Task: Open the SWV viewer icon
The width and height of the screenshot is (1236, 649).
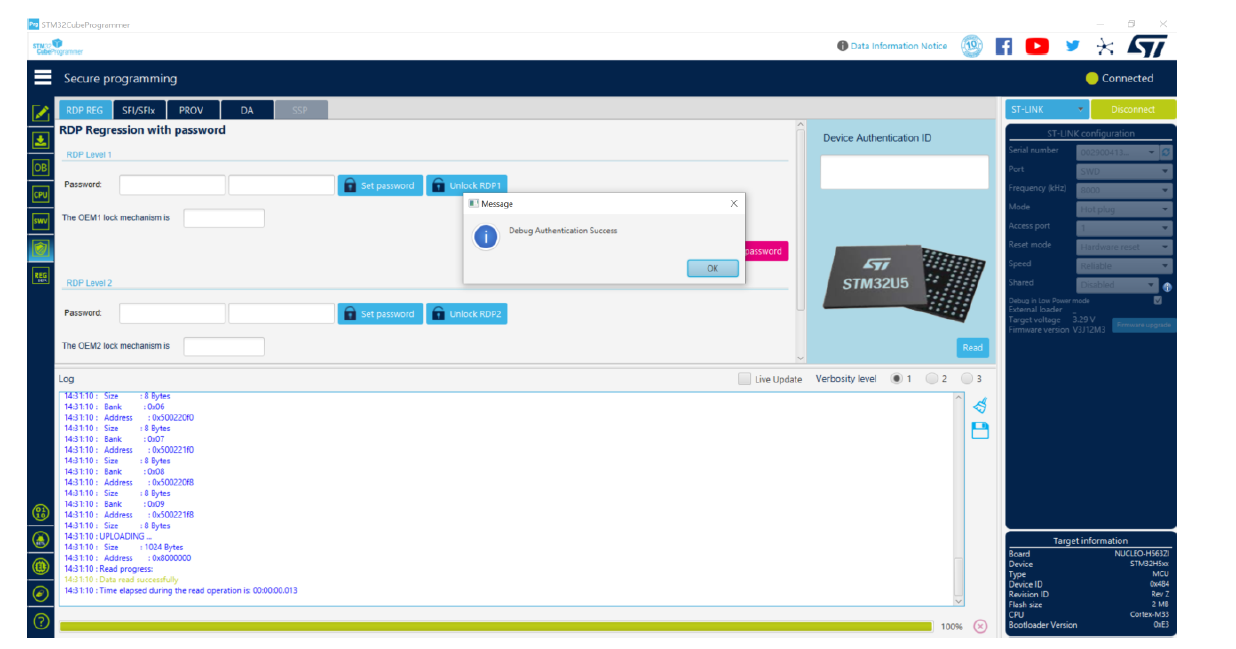Action: click(x=41, y=221)
